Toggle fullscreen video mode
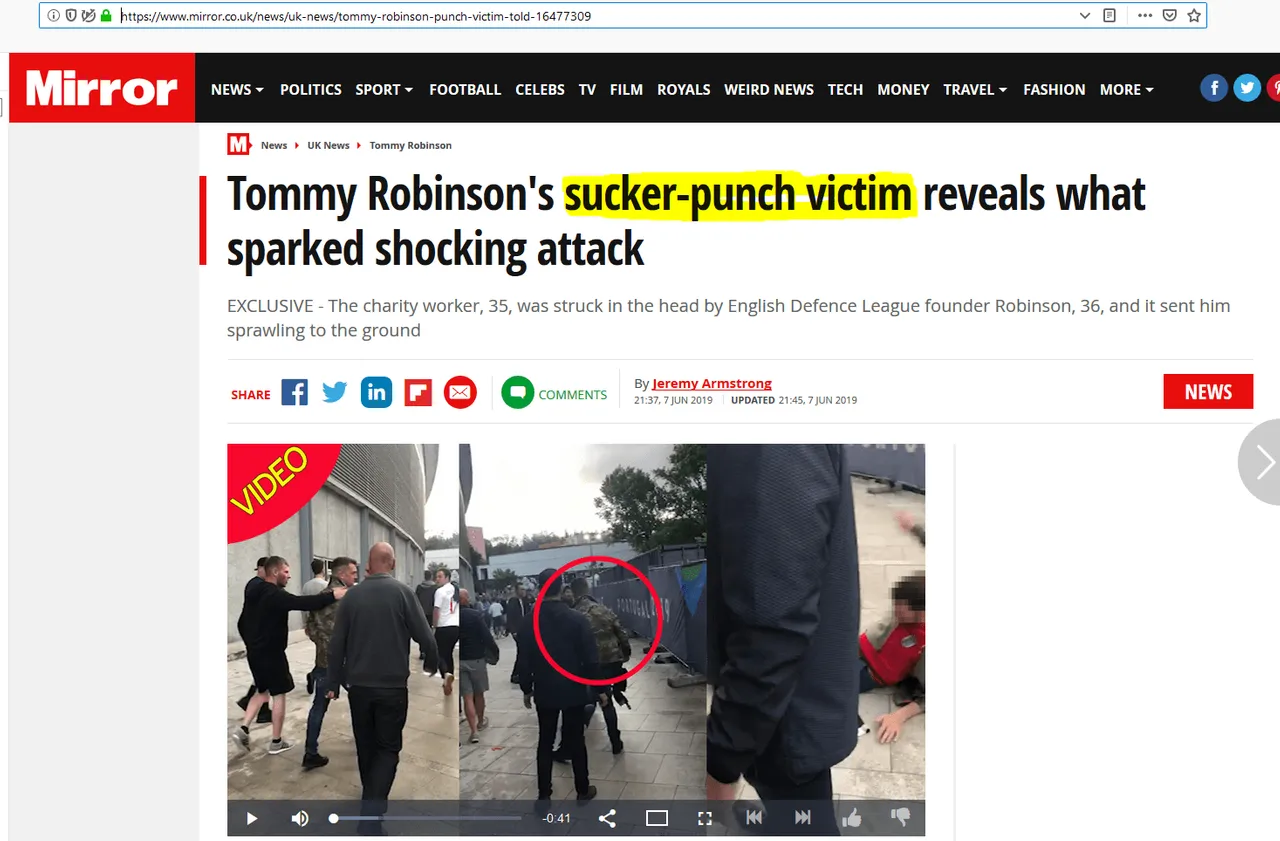This screenshot has height=841, width=1280. [x=705, y=818]
